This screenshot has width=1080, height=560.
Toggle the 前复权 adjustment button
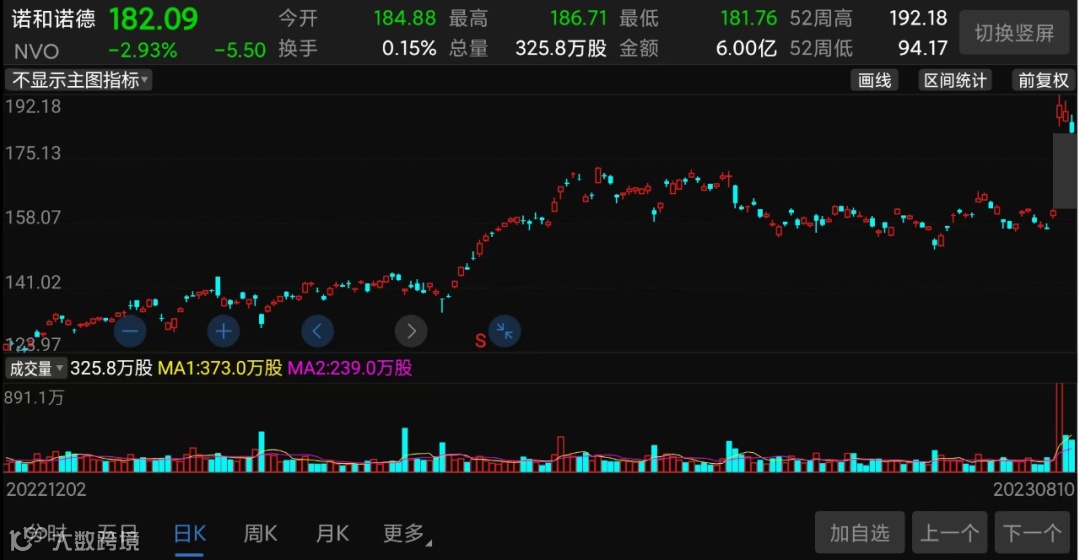(x=1043, y=81)
